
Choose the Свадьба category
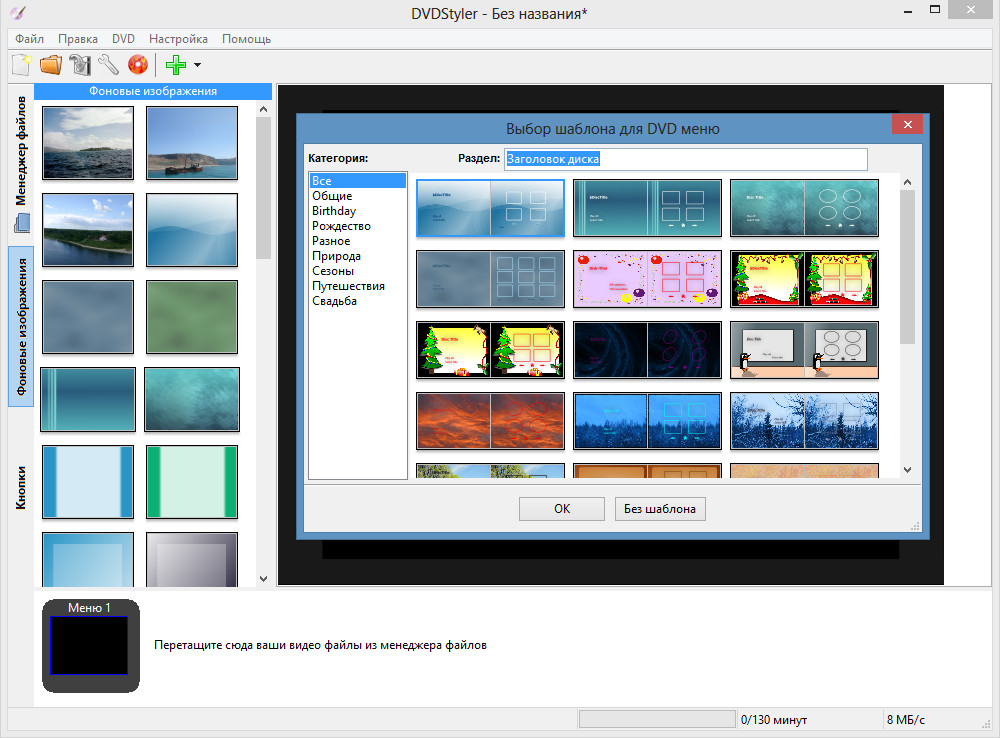coord(334,301)
